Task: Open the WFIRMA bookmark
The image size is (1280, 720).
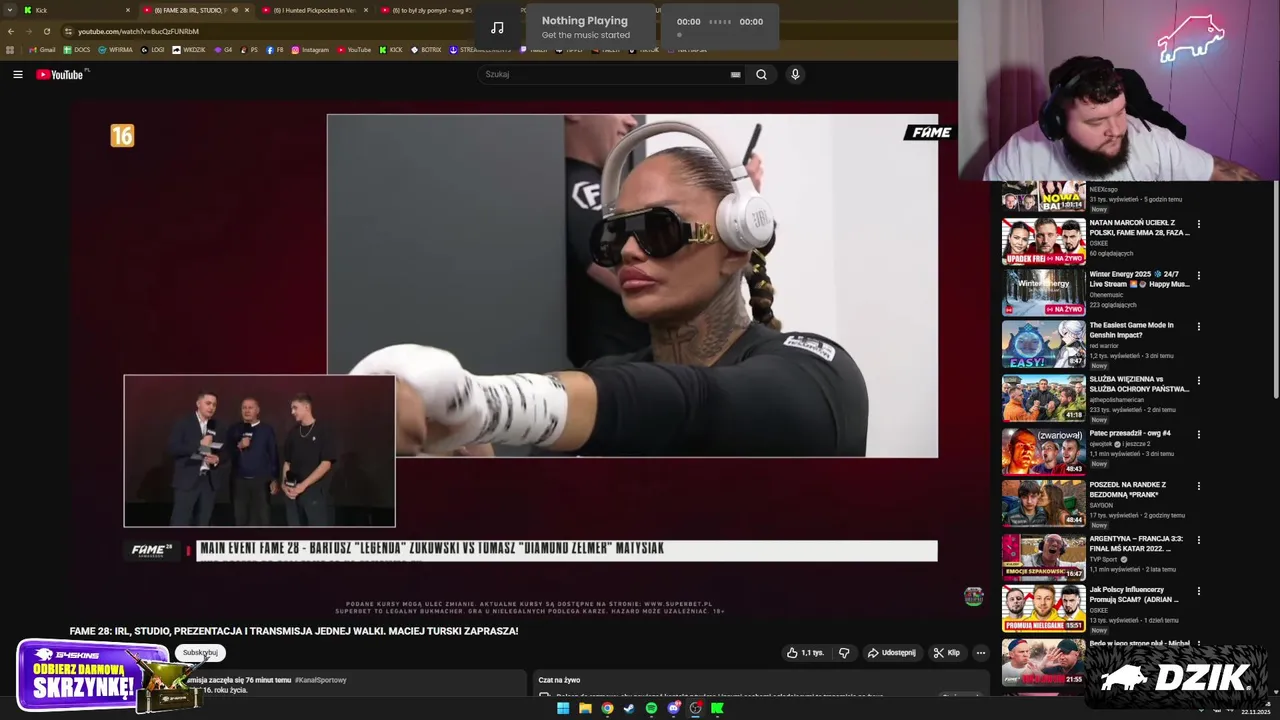Action: point(115,50)
